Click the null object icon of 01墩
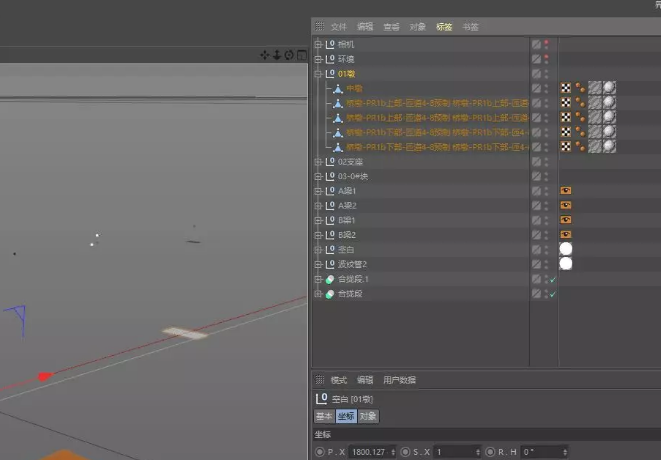The height and width of the screenshot is (460, 661). (x=330, y=73)
